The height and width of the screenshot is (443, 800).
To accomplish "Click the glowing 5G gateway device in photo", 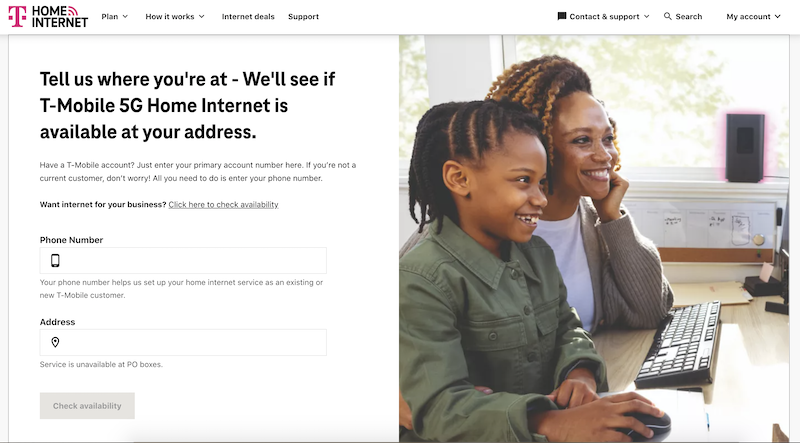I will [x=745, y=147].
